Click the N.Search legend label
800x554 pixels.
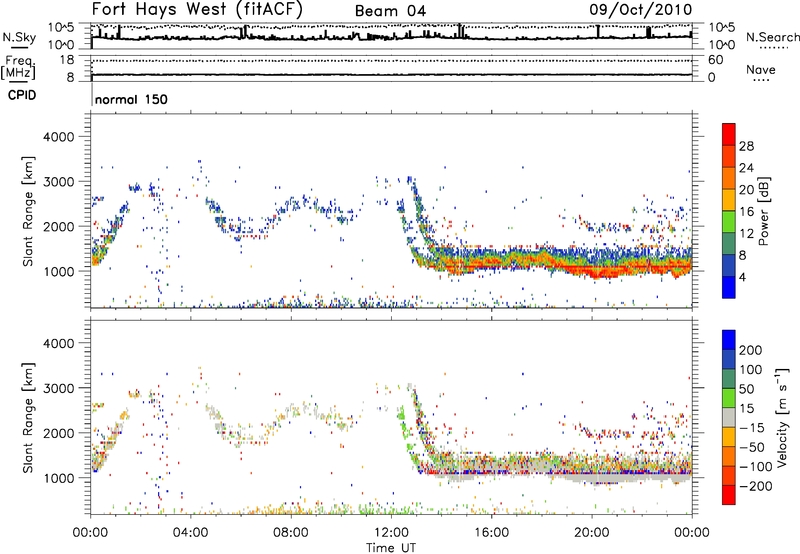tap(772, 37)
